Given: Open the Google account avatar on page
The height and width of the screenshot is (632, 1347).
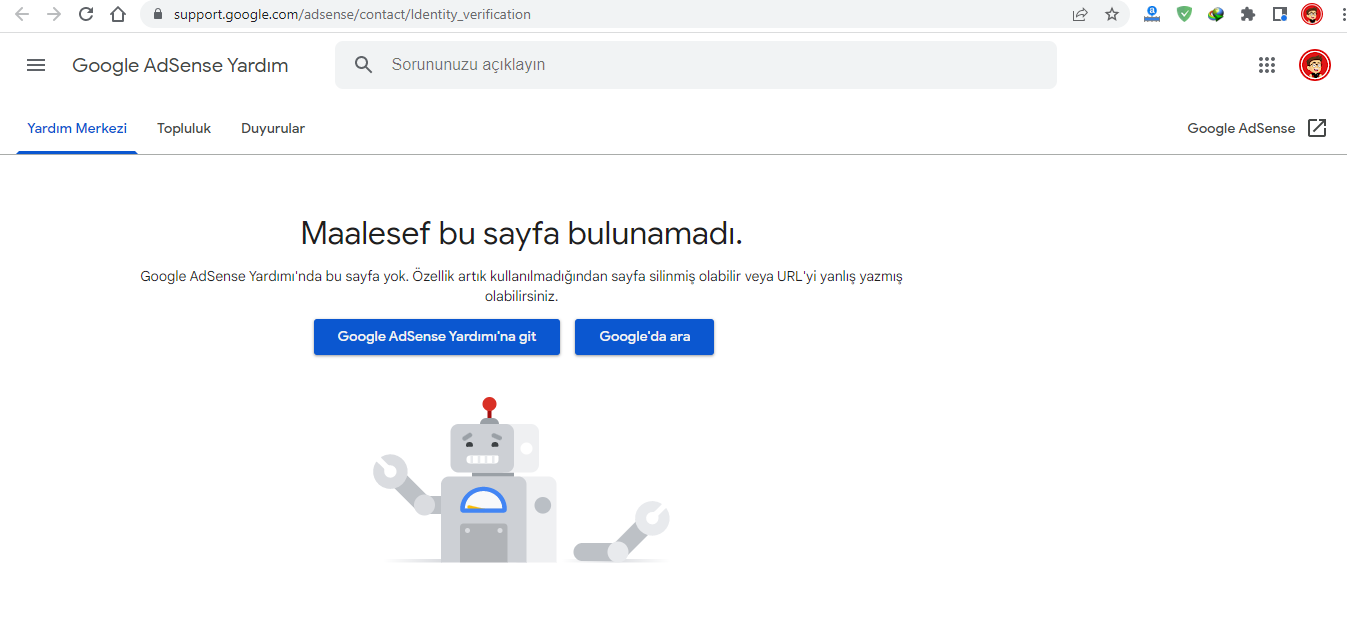Looking at the screenshot, I should coord(1315,65).
